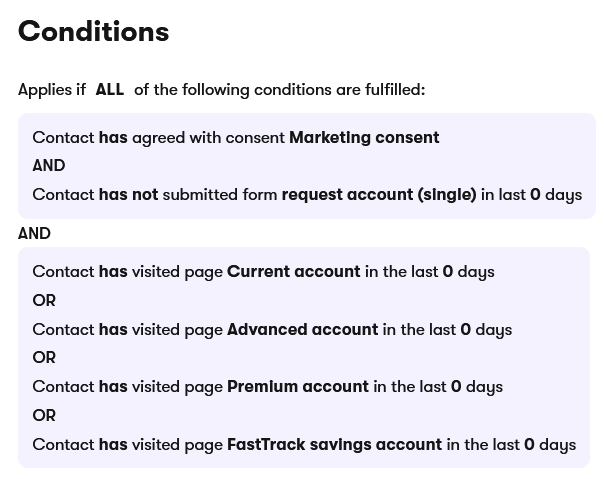Click the days value in the Premium account condition
Viewport: 604px width, 479px height.
coord(456,387)
